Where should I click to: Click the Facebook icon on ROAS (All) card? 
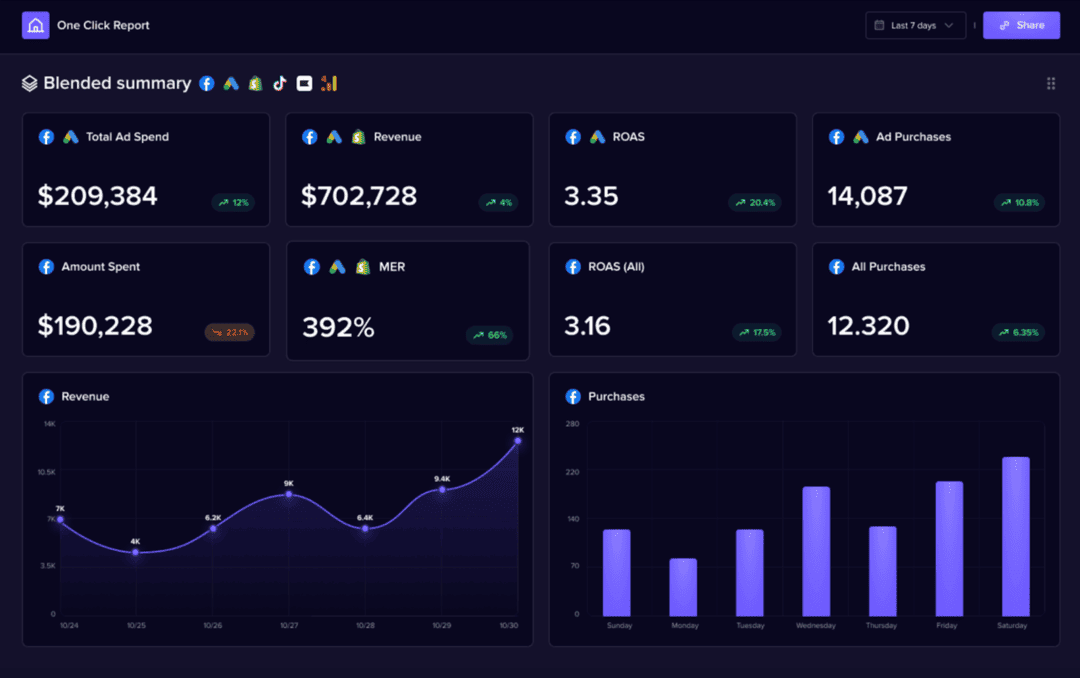[573, 267]
